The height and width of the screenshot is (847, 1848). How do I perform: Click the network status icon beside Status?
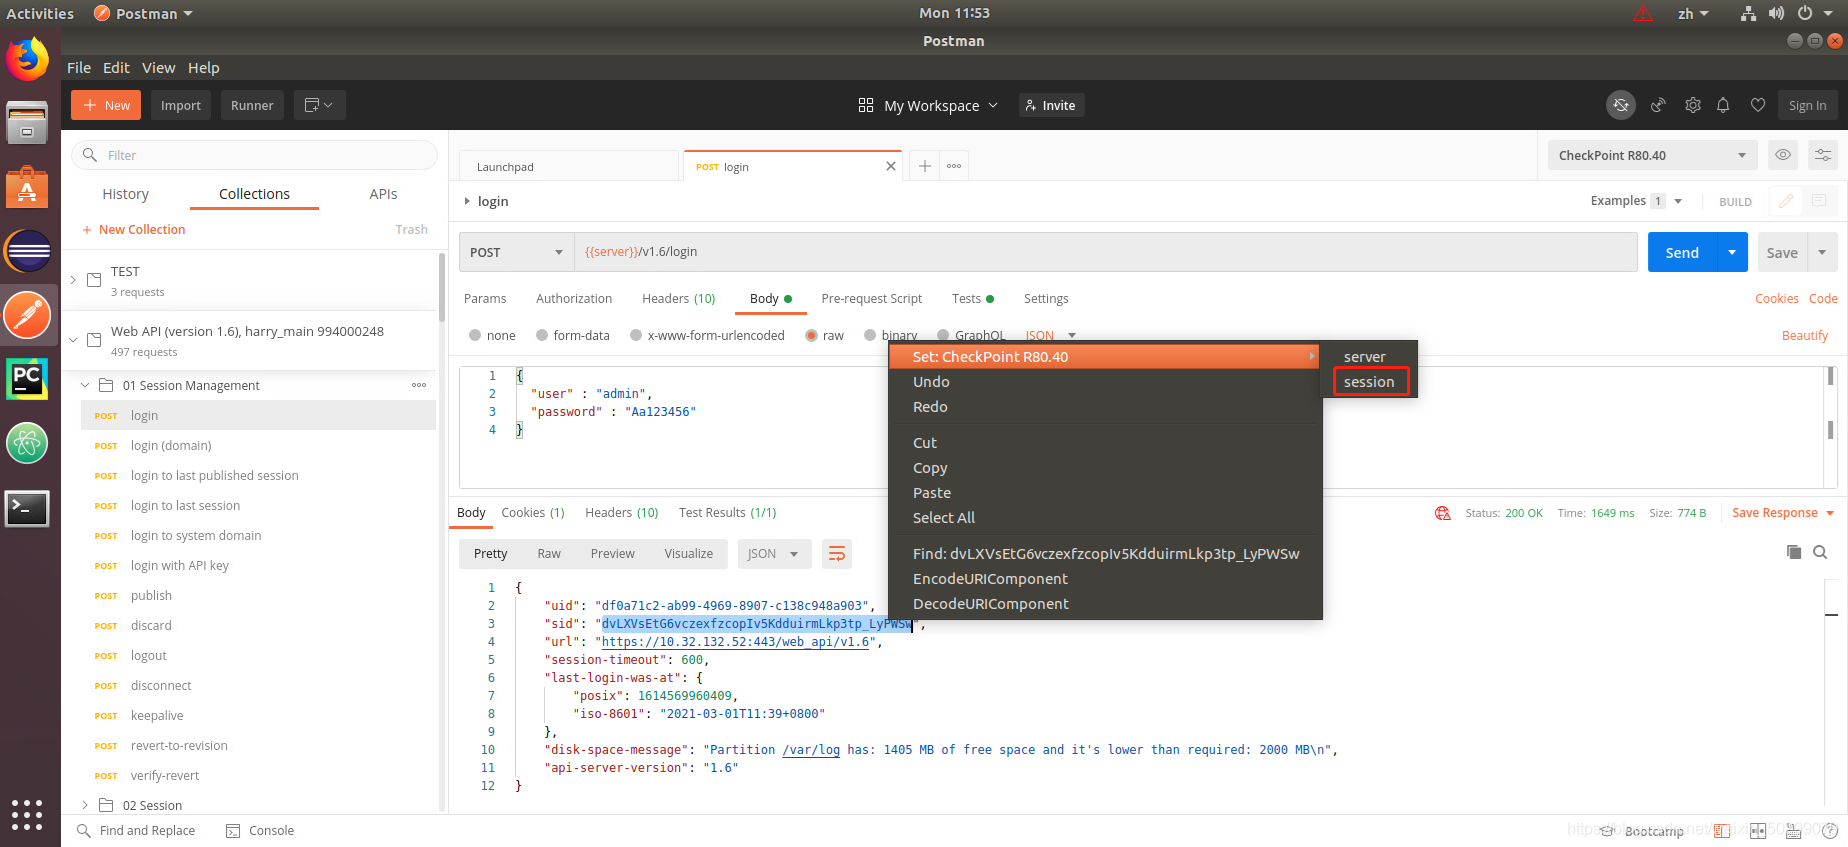(1443, 513)
